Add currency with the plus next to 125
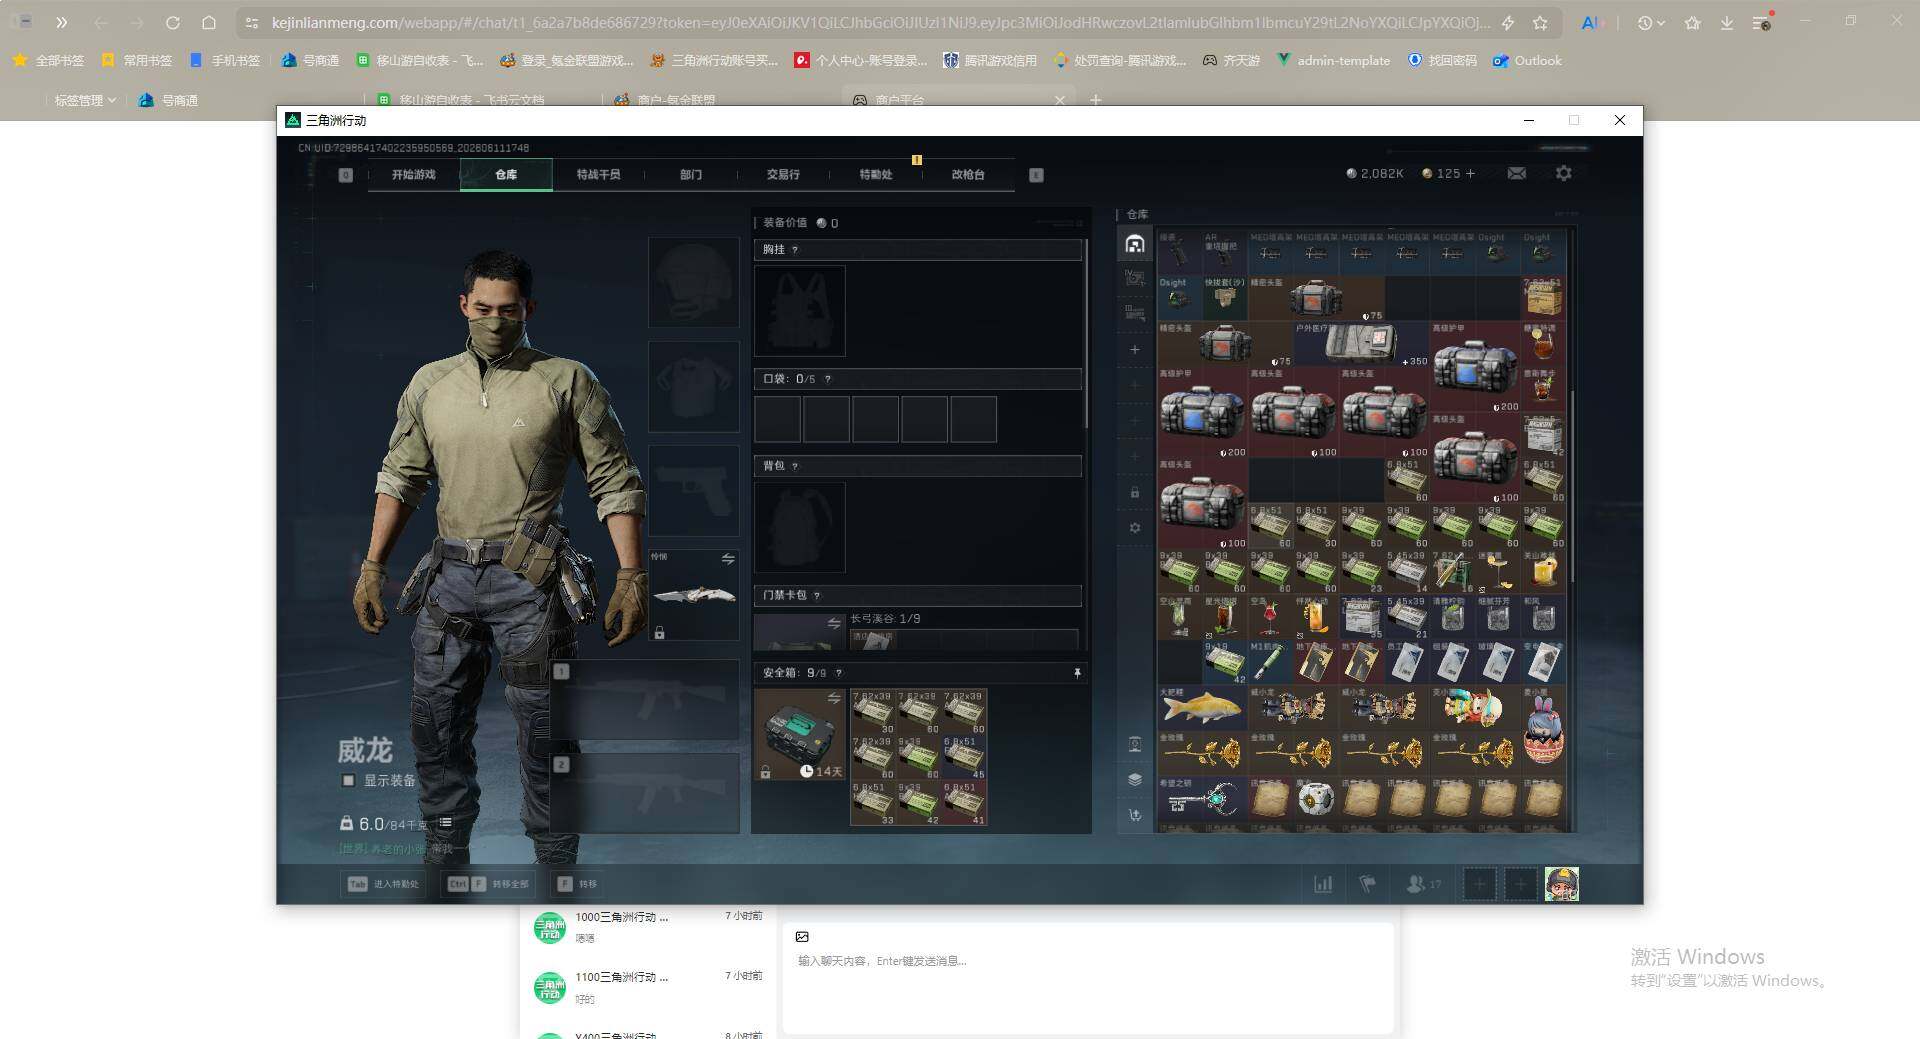 pos(1470,173)
